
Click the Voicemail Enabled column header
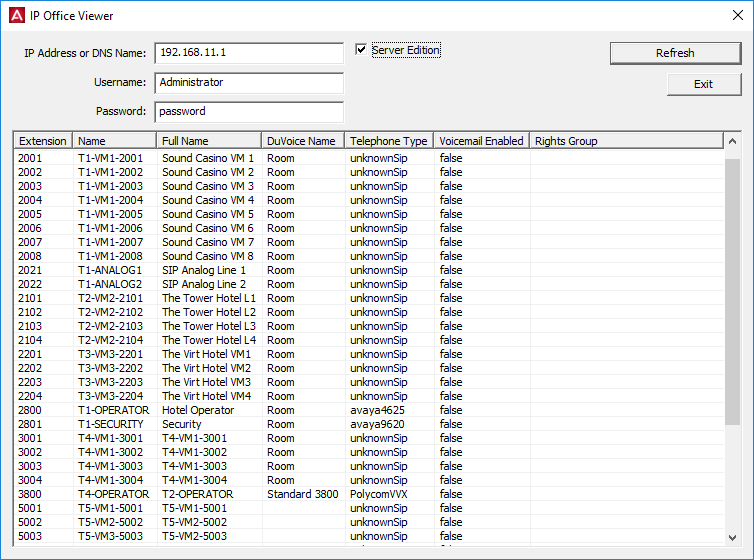481,141
